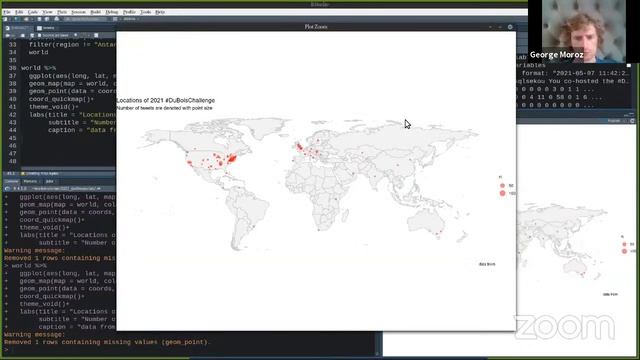Click the Go to file/function search field
The width and height of the screenshot is (640, 360).
tap(85, 19)
